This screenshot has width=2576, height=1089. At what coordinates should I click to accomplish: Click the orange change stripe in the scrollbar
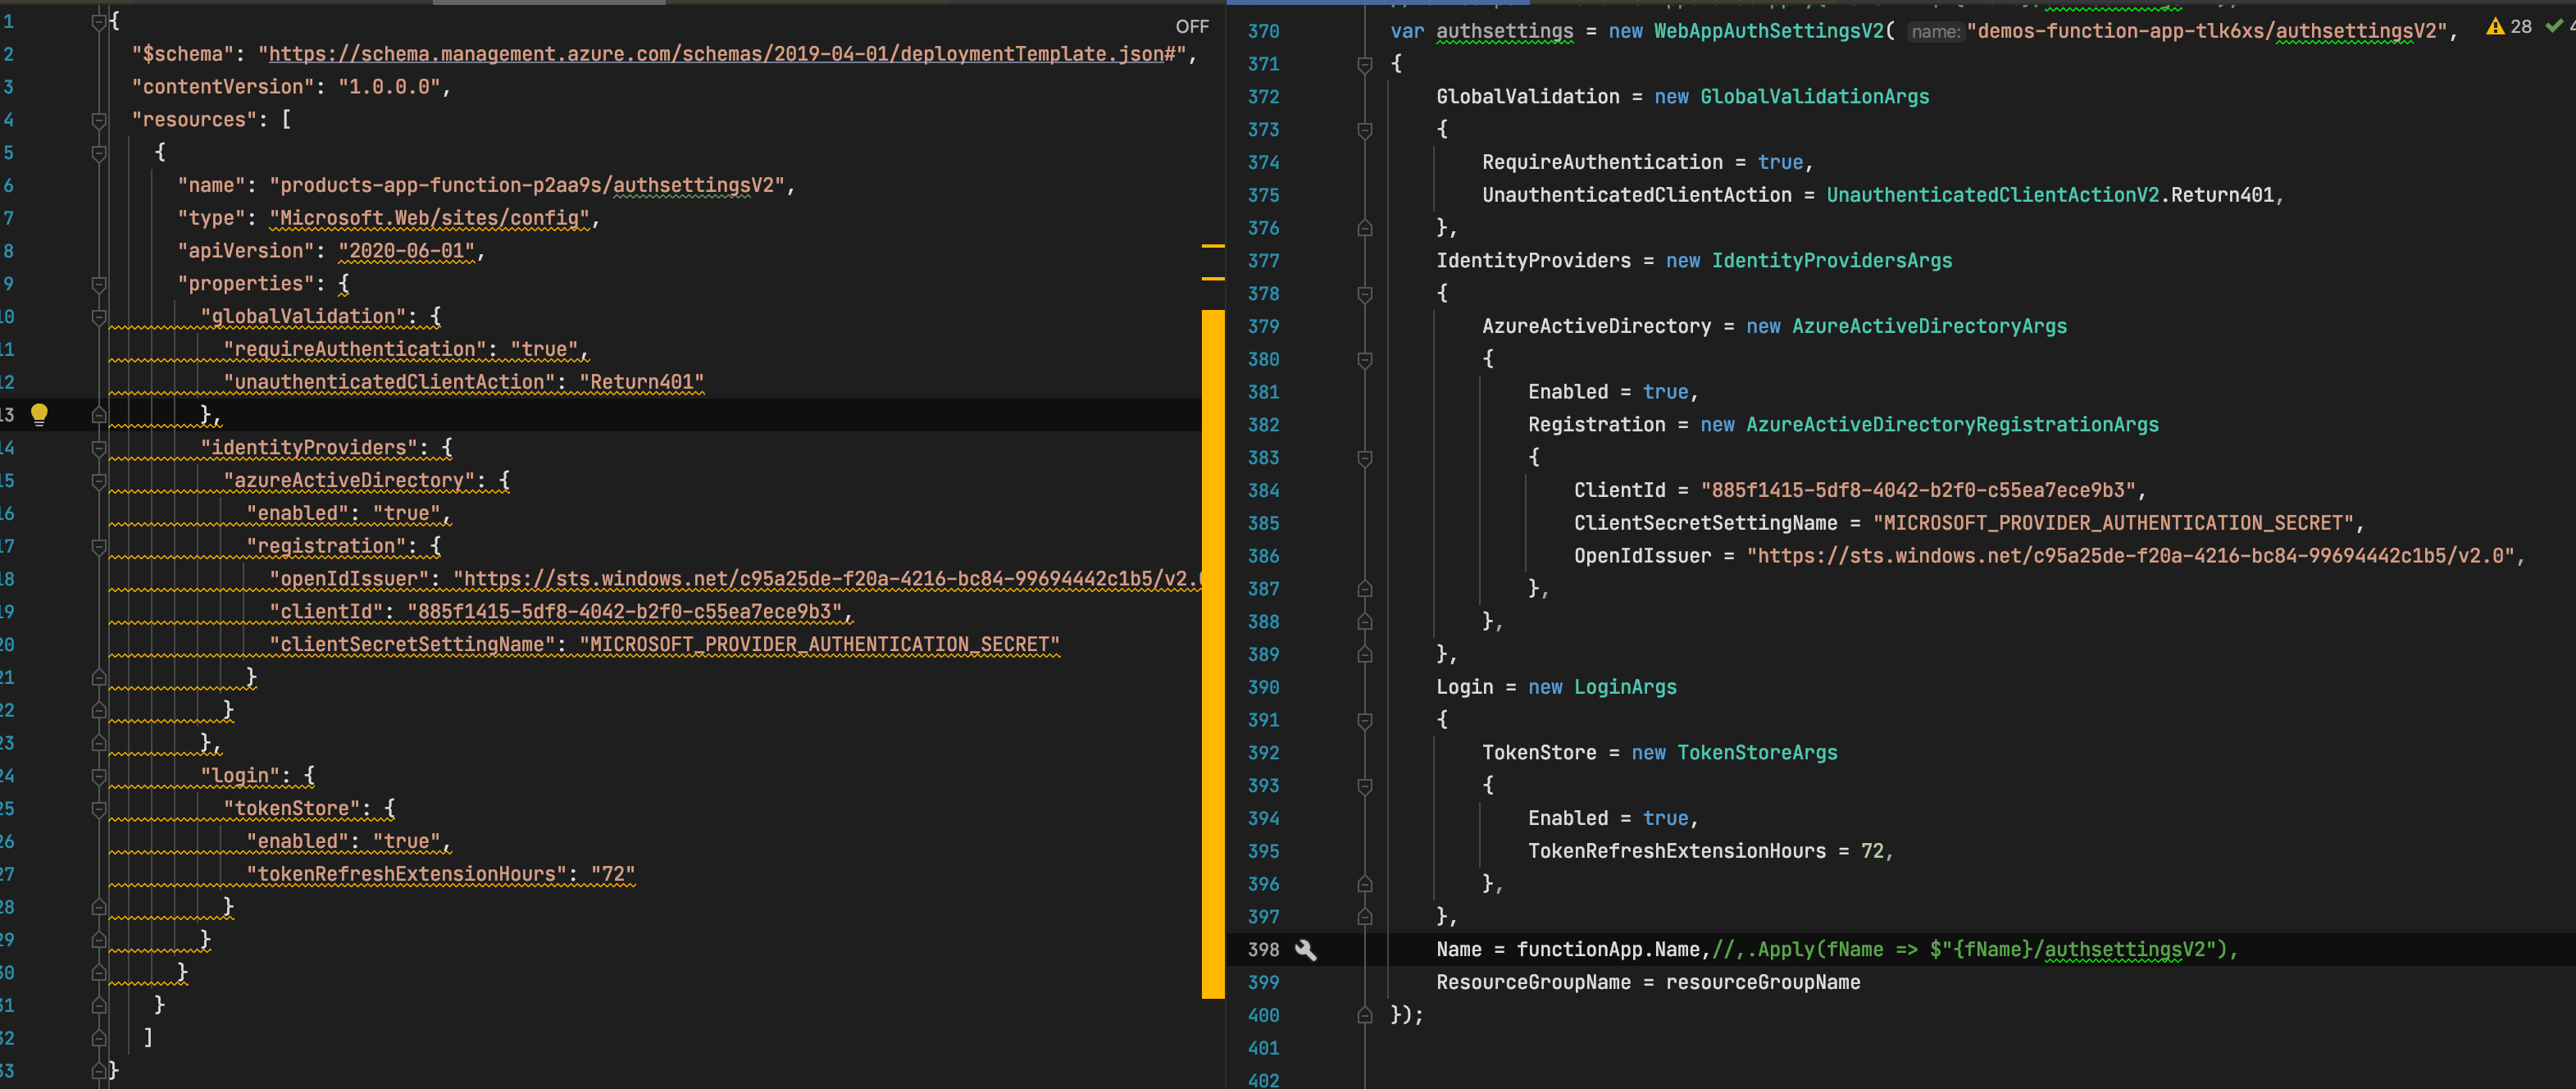[1211, 650]
